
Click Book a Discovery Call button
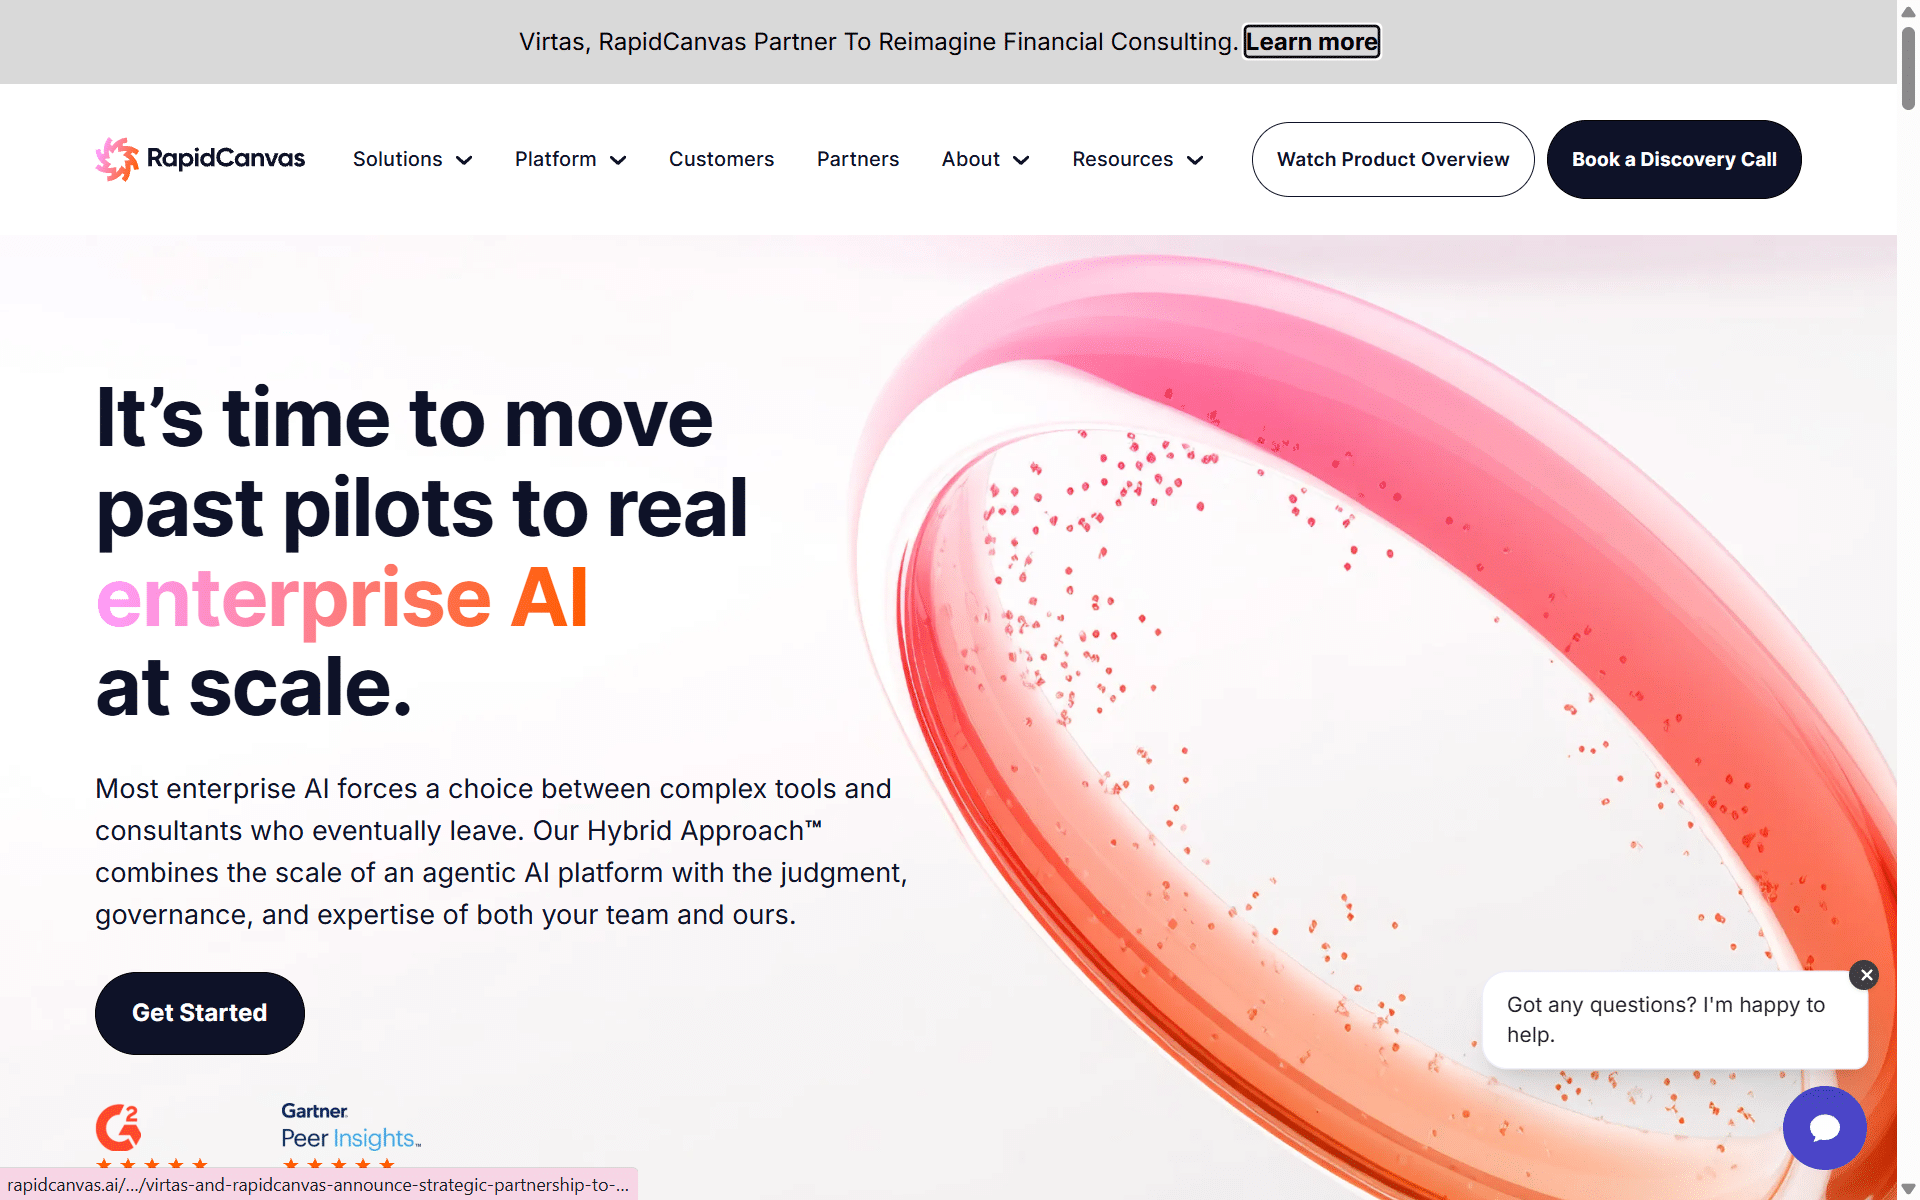click(x=1674, y=159)
